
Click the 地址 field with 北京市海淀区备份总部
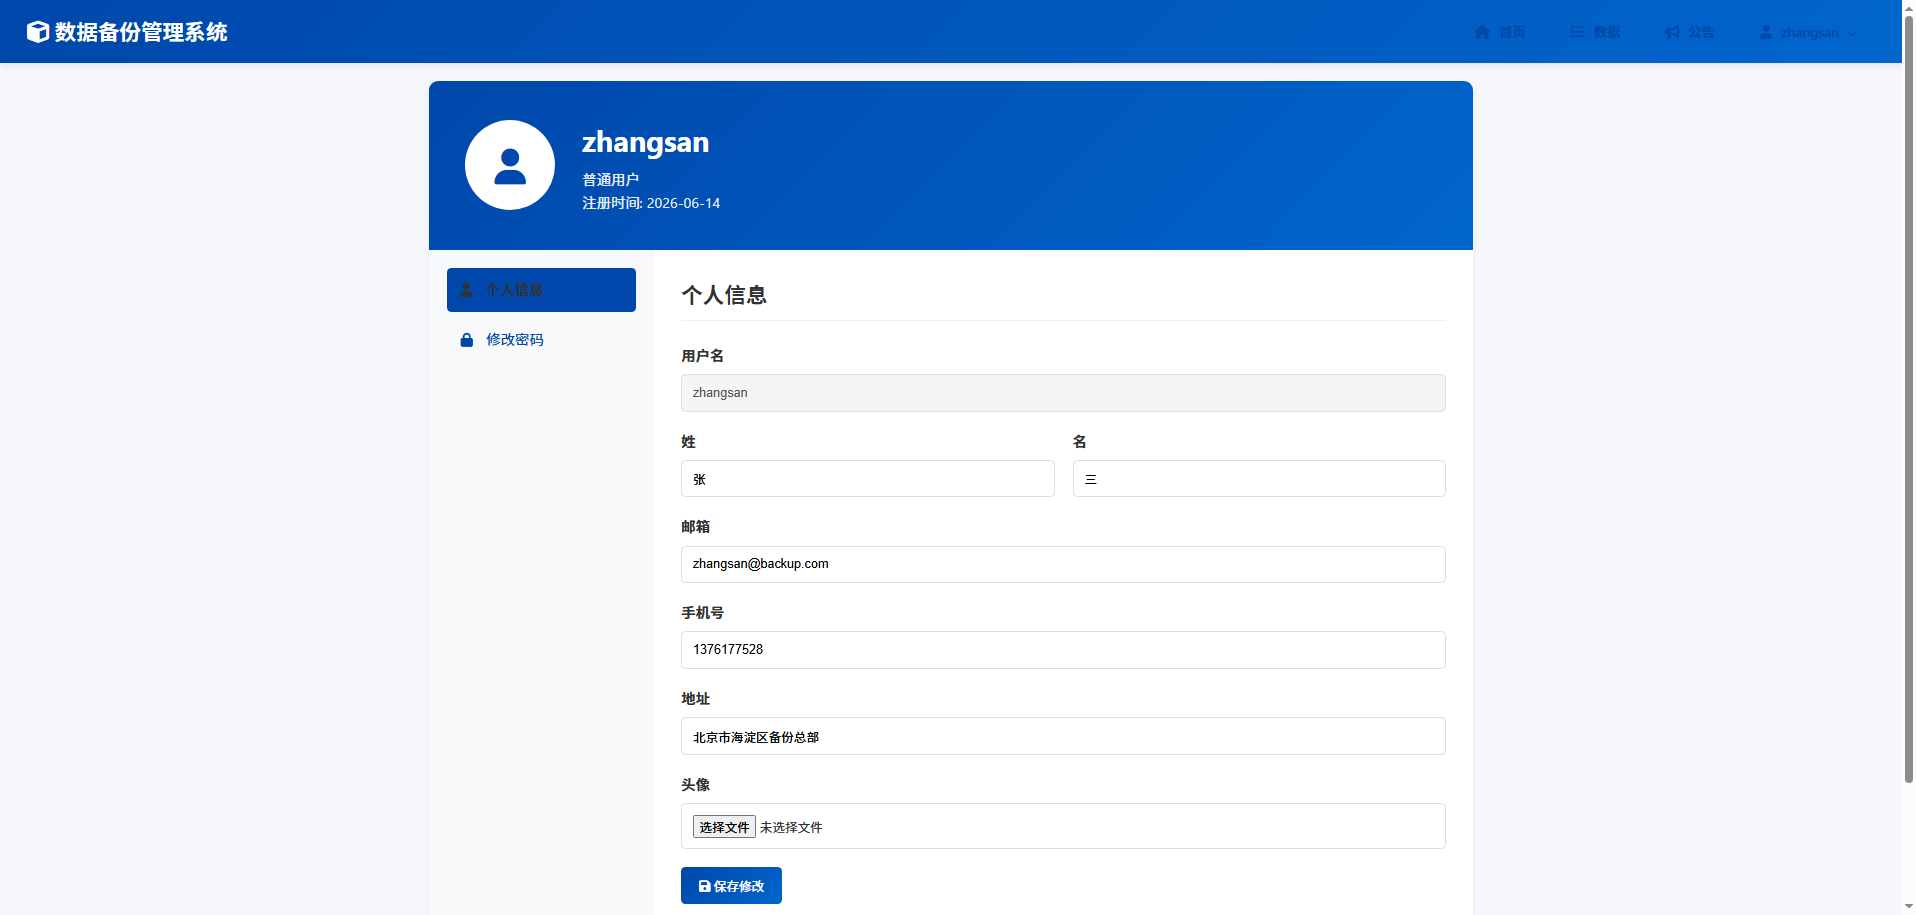tap(1063, 736)
